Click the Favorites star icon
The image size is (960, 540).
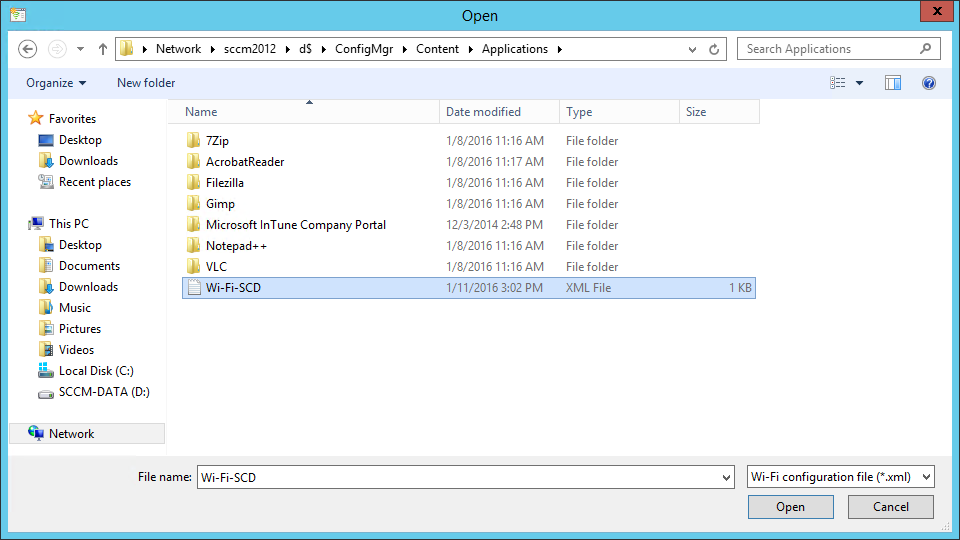[x=36, y=118]
